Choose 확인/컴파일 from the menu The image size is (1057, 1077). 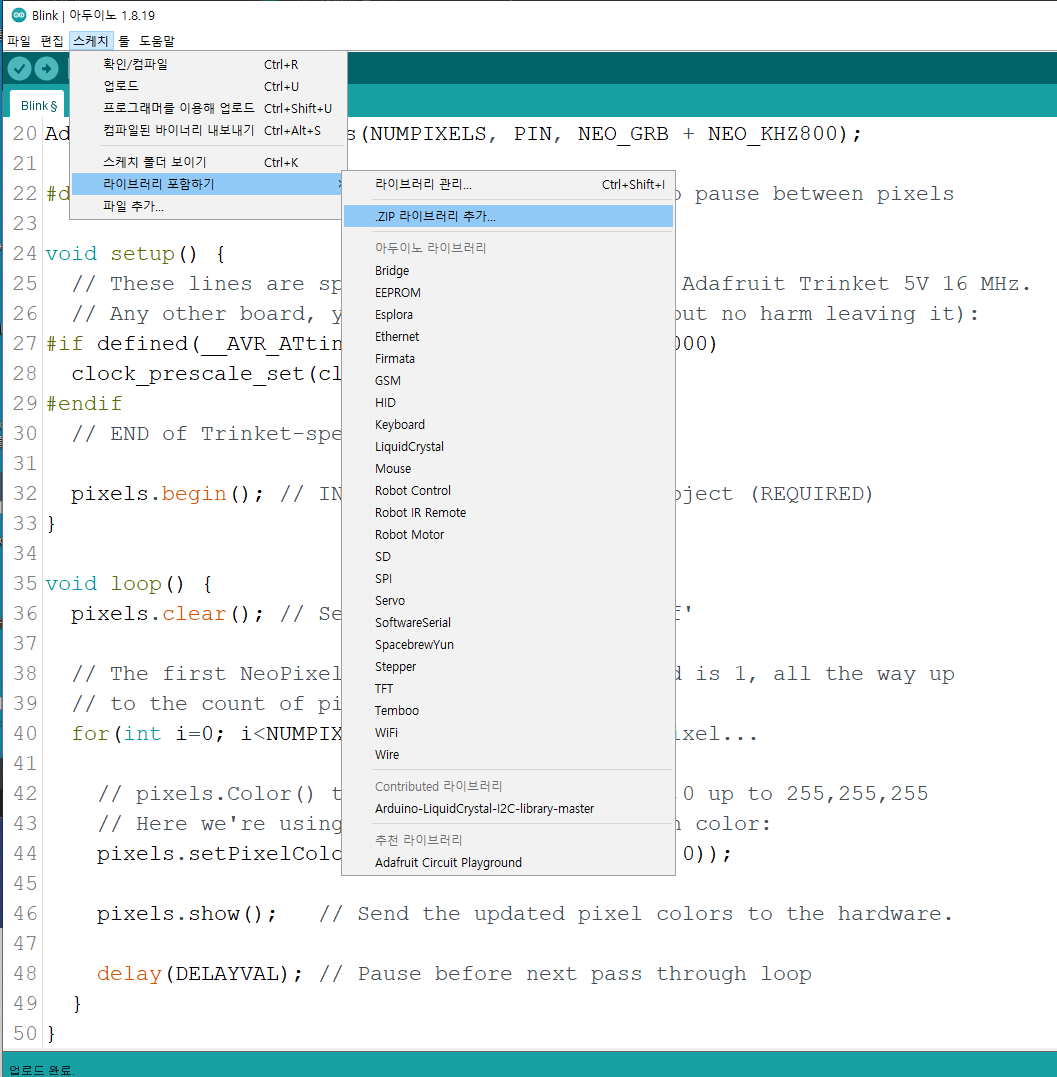tap(208, 65)
